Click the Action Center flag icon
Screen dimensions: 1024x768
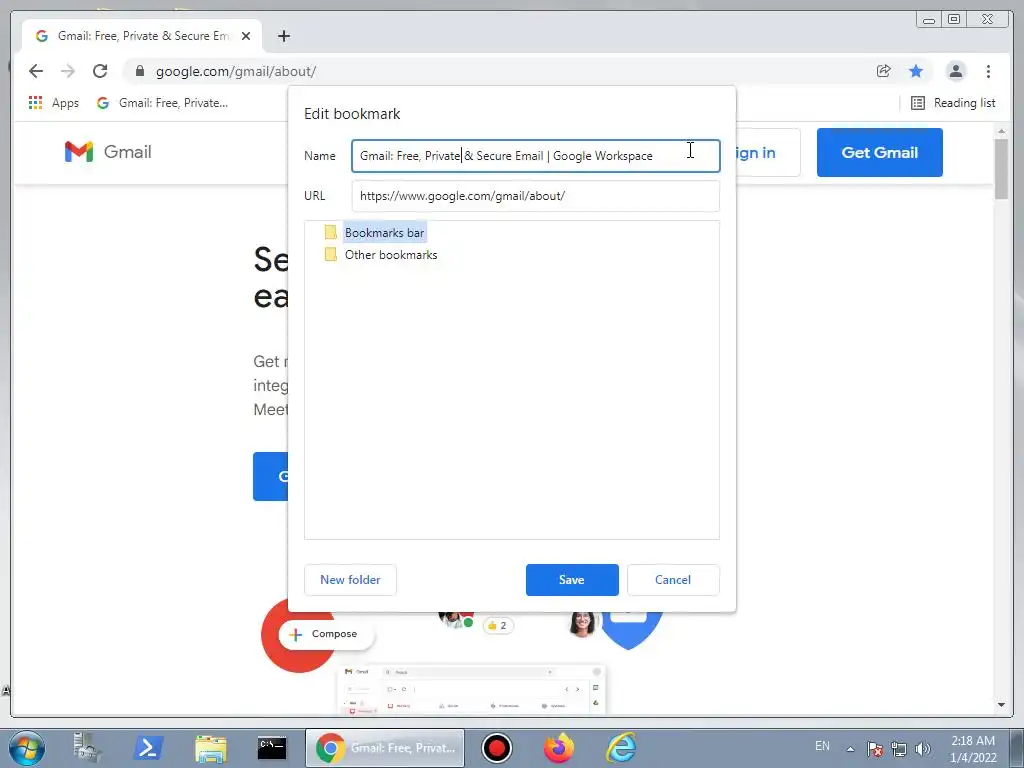[875, 749]
